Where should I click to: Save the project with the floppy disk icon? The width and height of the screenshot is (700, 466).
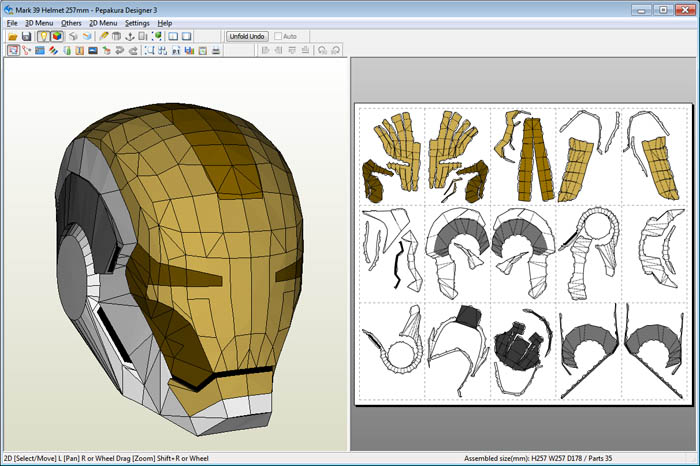[26, 37]
